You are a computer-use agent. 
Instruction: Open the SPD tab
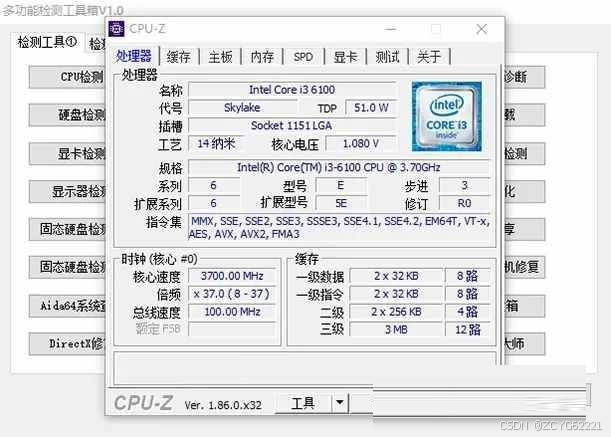[x=303, y=57]
